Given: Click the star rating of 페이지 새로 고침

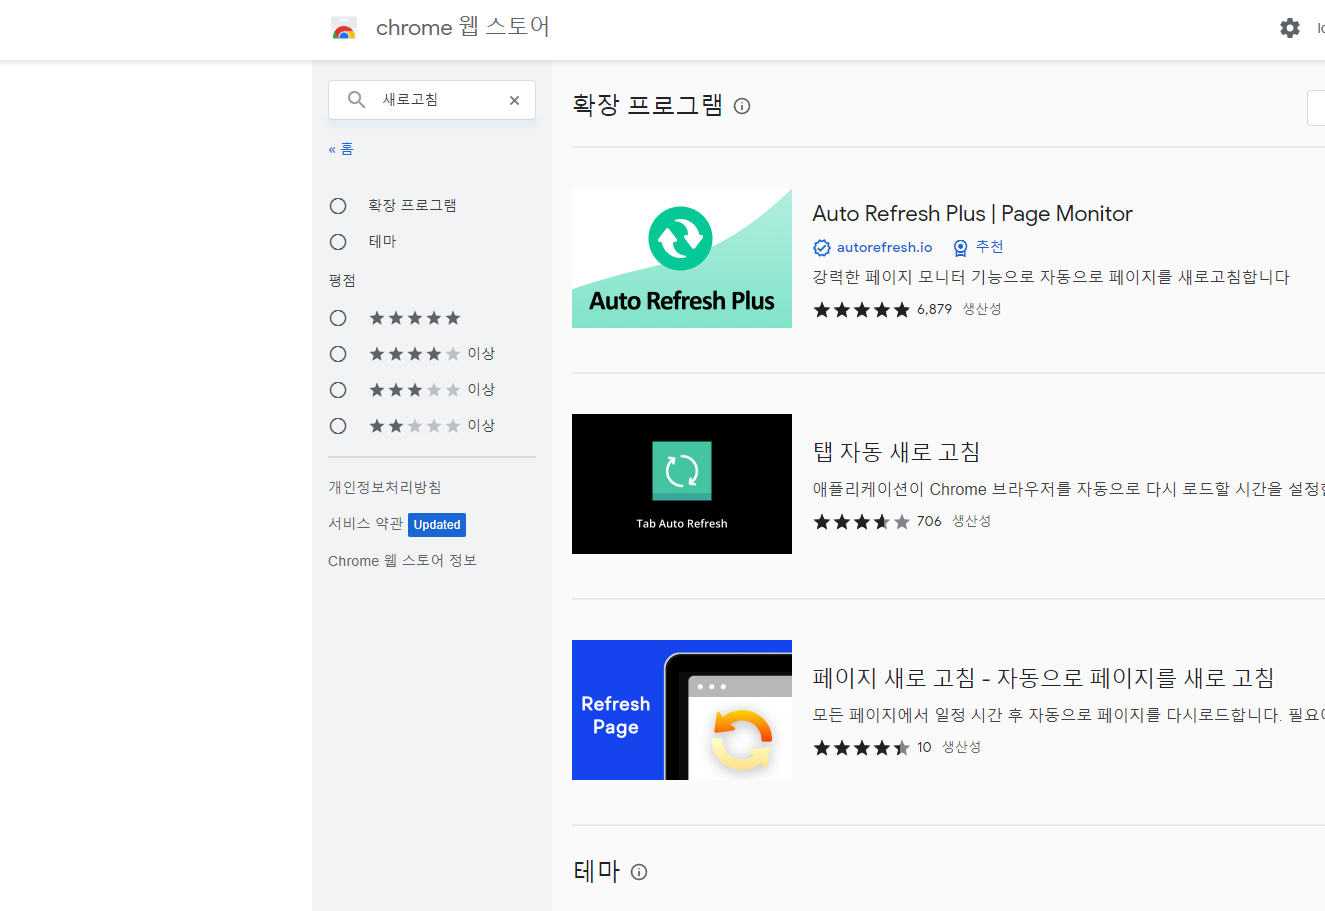Looking at the screenshot, I should [x=862, y=748].
